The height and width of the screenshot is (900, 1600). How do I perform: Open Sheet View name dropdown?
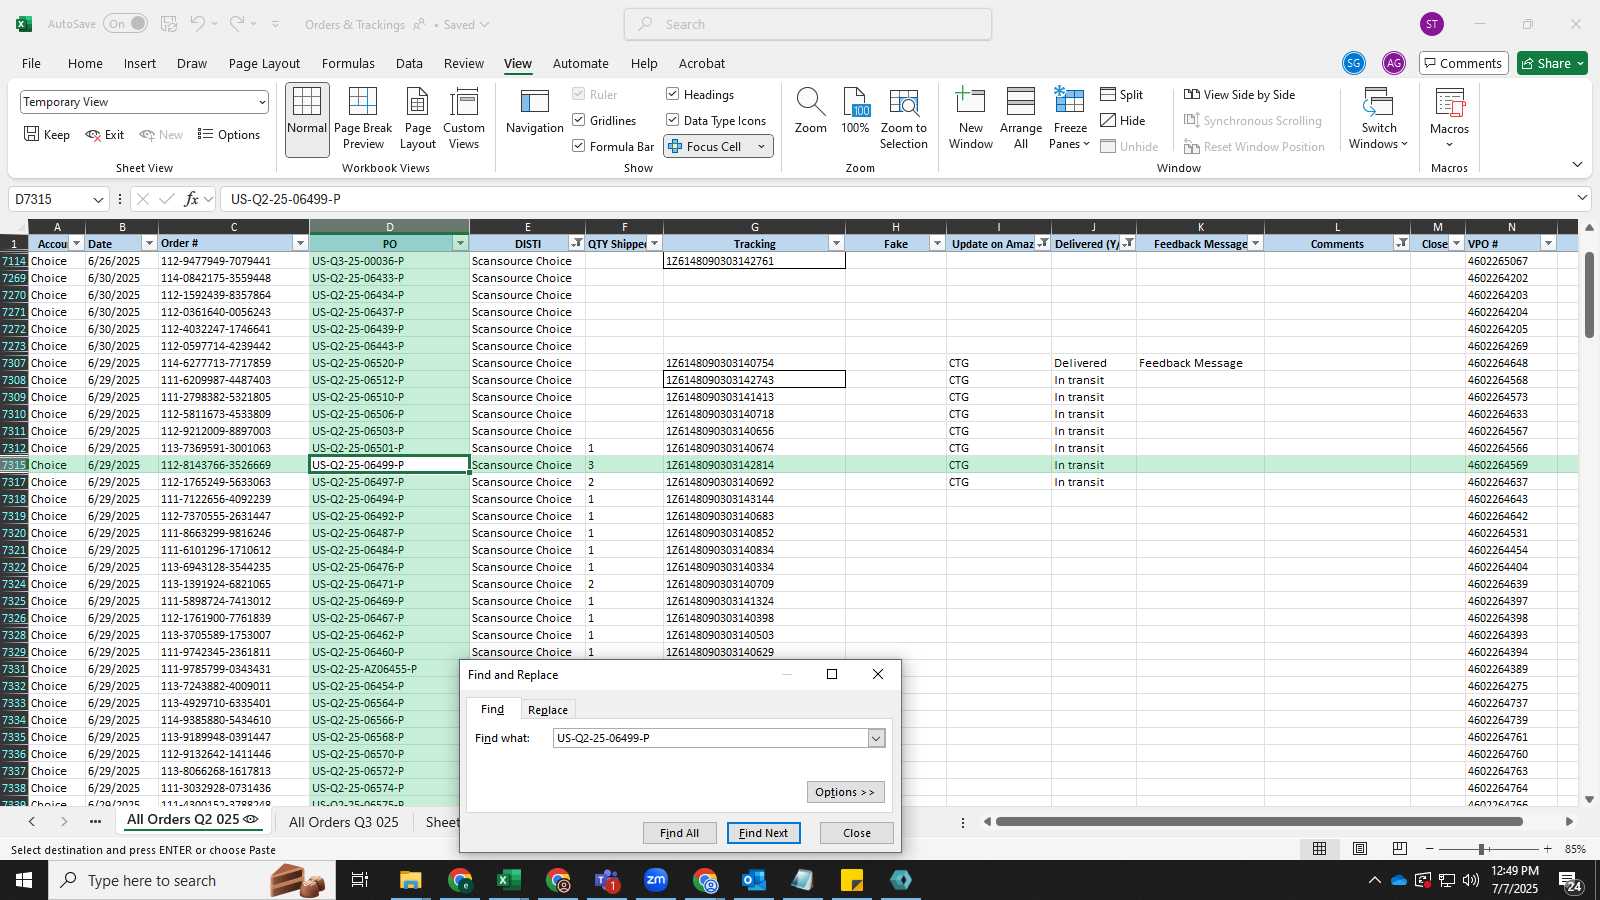[x=262, y=102]
